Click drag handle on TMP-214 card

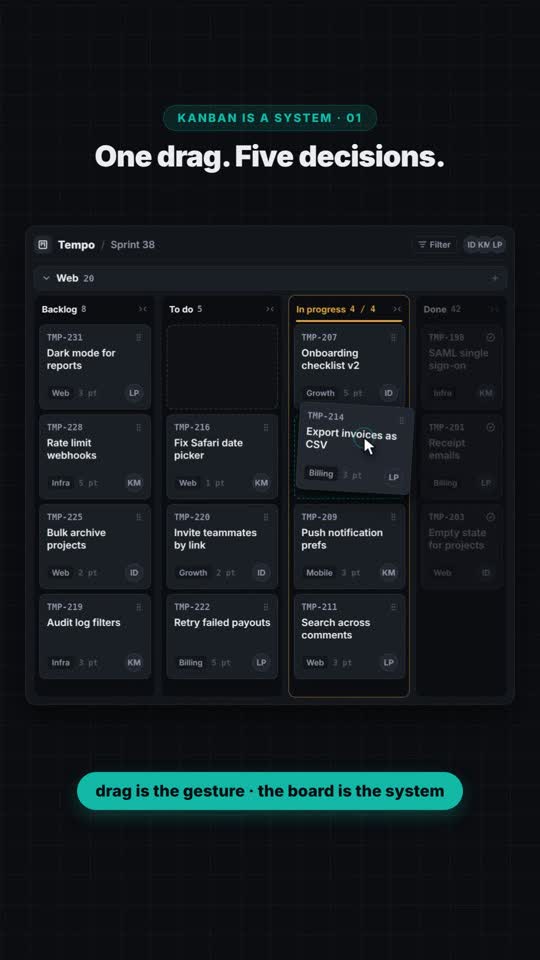click(402, 421)
